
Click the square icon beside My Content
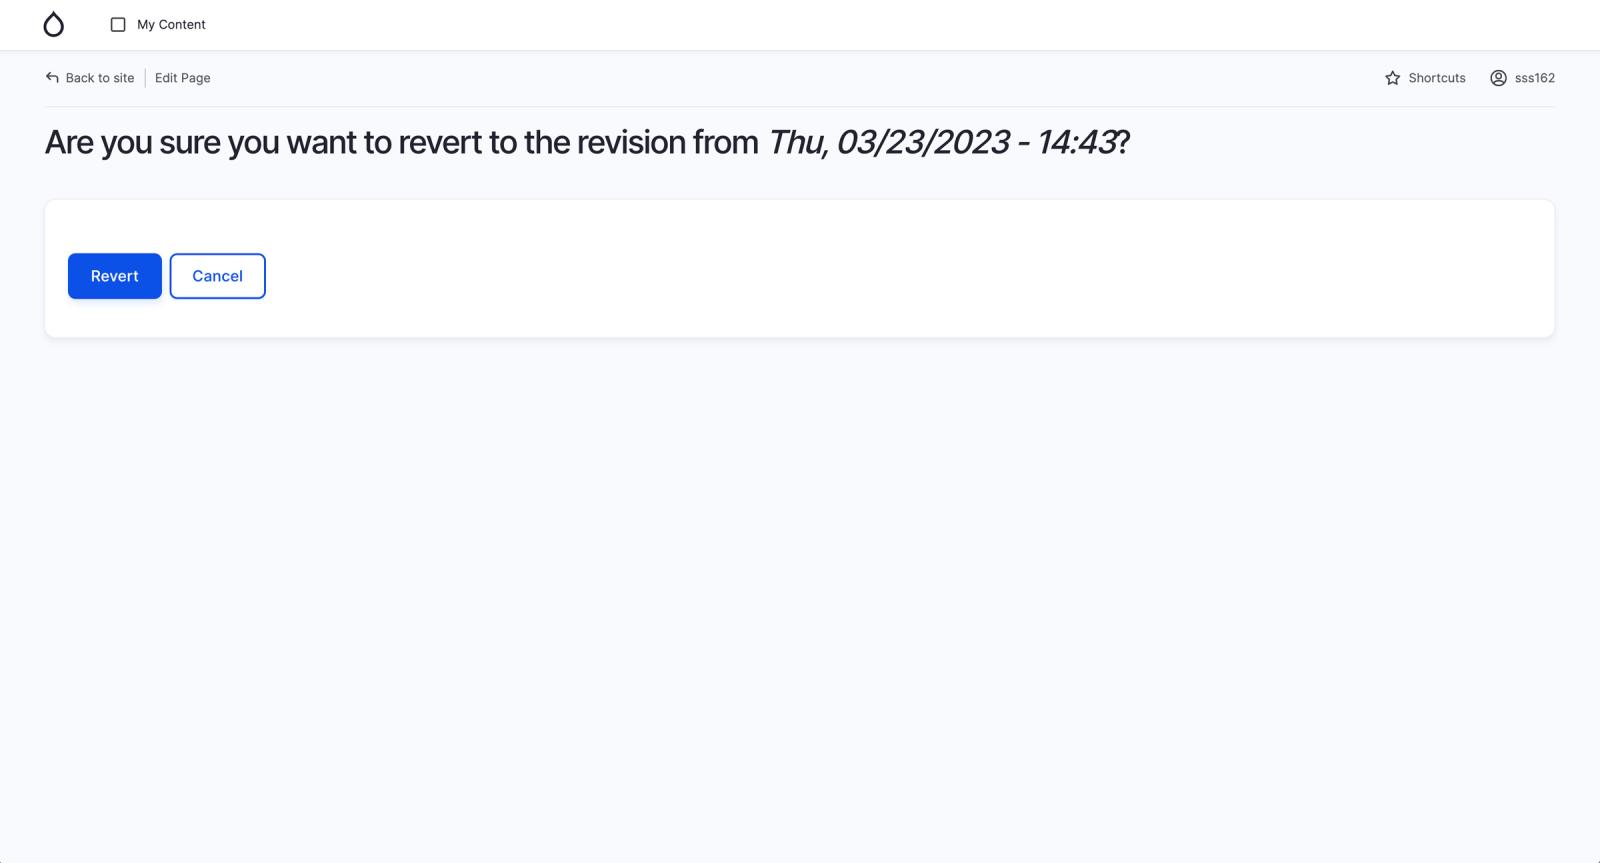118,25
